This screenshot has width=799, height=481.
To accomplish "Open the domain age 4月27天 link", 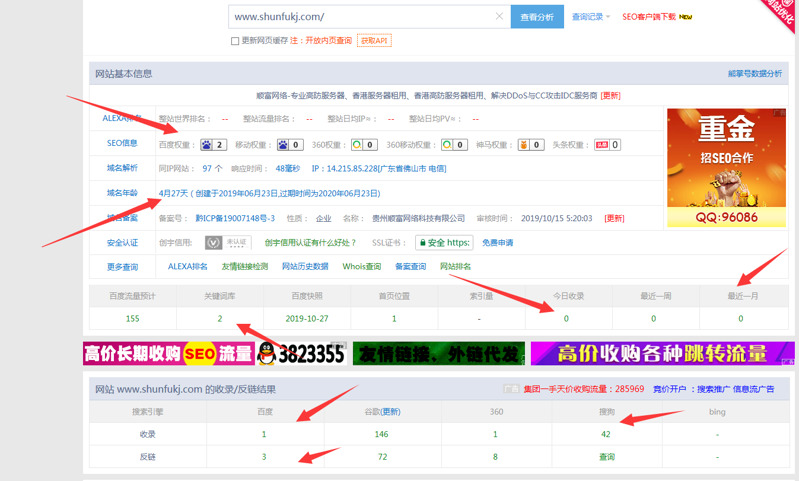I will (270, 193).
